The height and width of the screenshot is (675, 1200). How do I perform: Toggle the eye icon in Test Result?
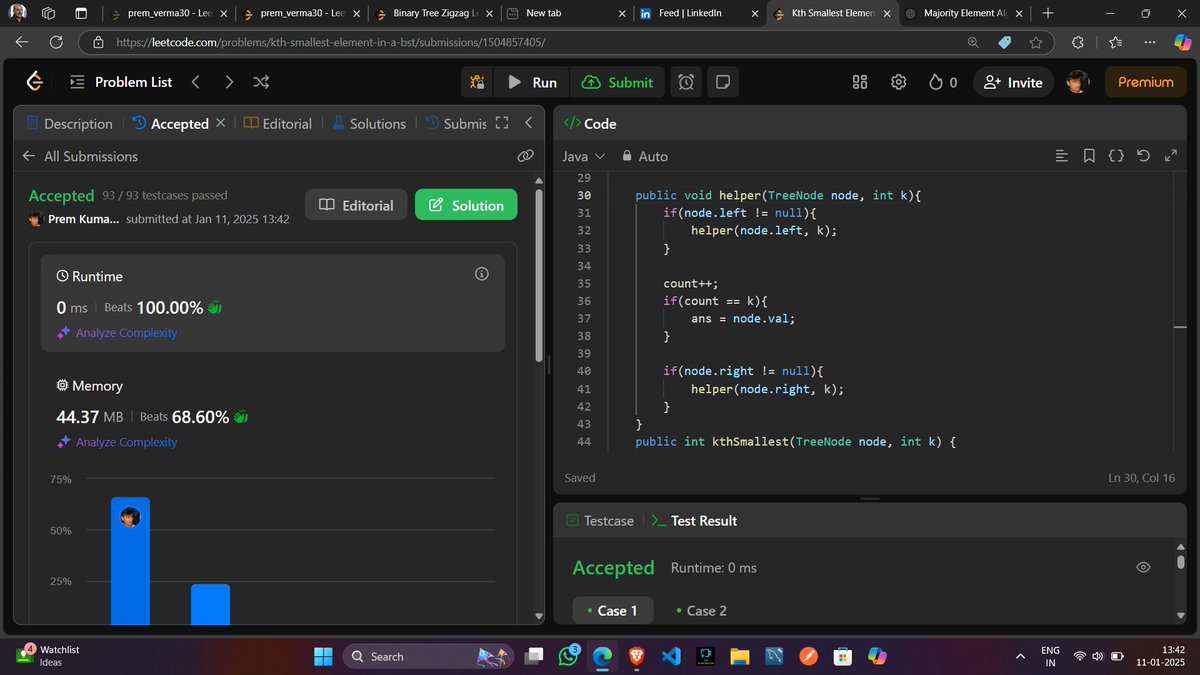coord(1143,567)
